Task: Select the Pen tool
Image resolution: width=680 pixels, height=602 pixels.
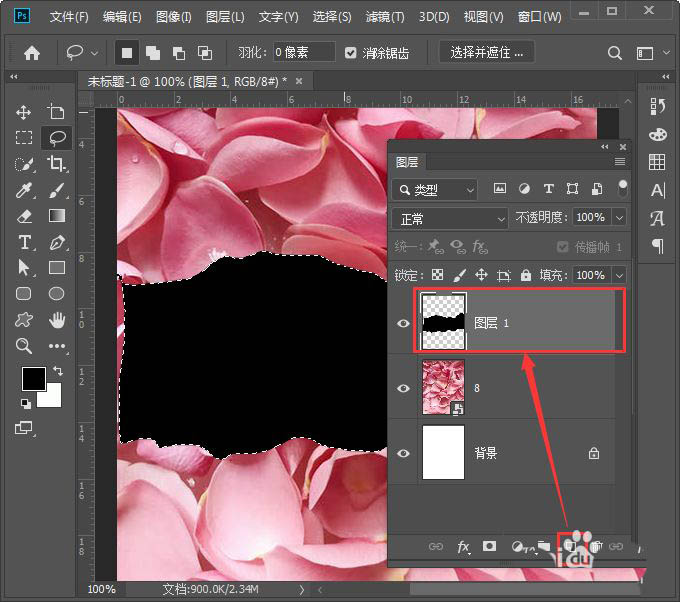Action: tap(57, 242)
